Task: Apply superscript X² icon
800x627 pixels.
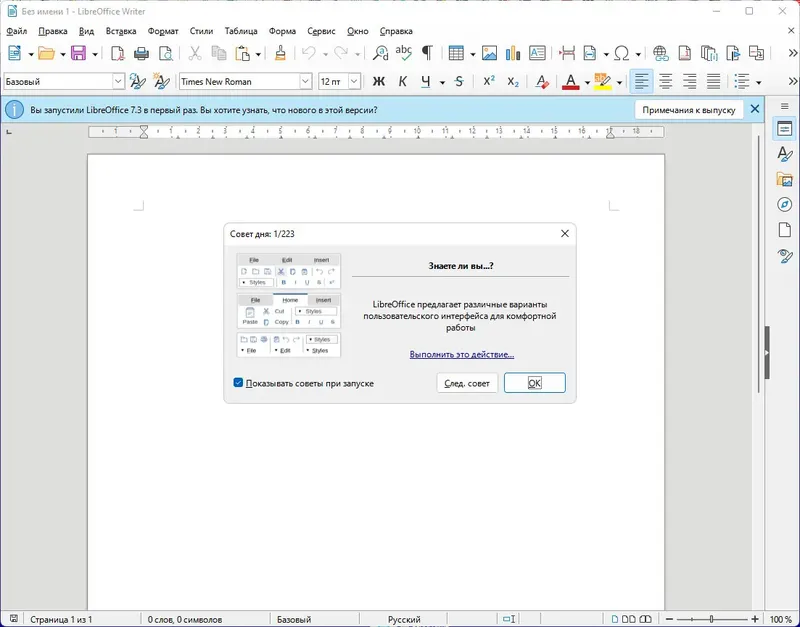Action: click(x=489, y=81)
